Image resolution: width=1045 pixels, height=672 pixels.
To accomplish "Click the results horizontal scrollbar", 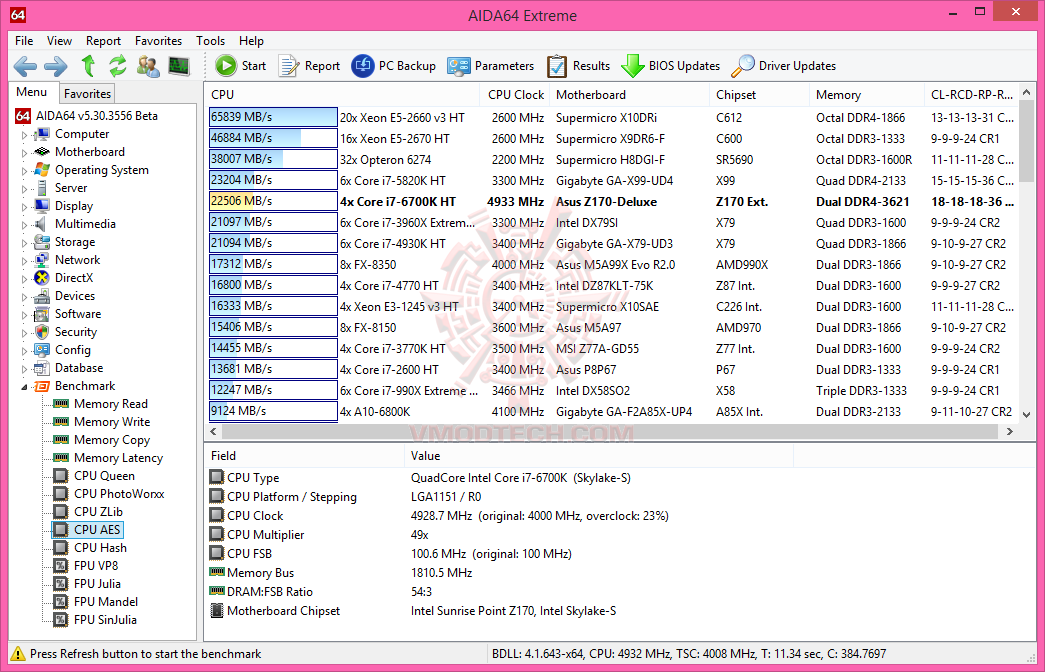I will click(x=610, y=431).
